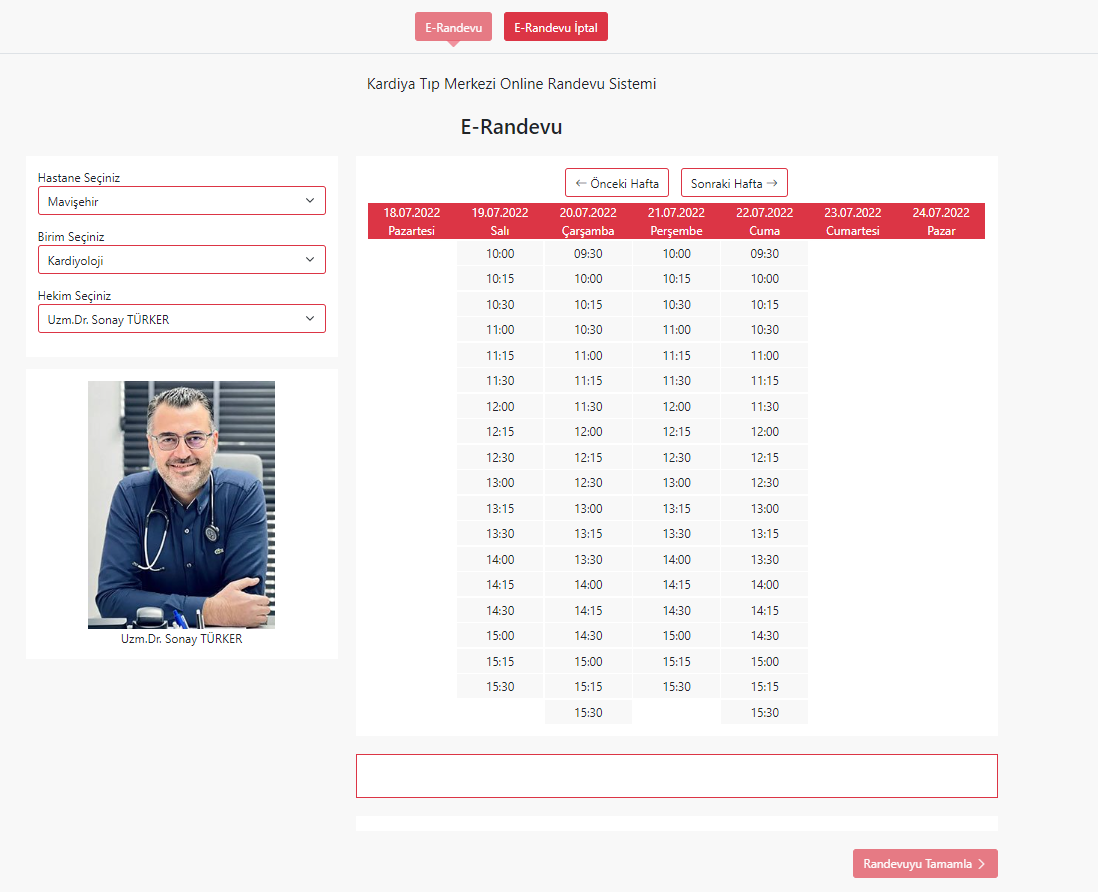Select the 10:00 slot on Salı
The width and height of the screenshot is (1098, 892).
500,254
